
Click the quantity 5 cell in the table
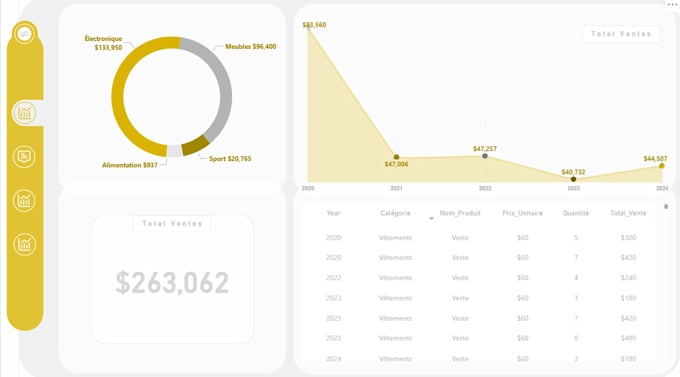coord(576,238)
